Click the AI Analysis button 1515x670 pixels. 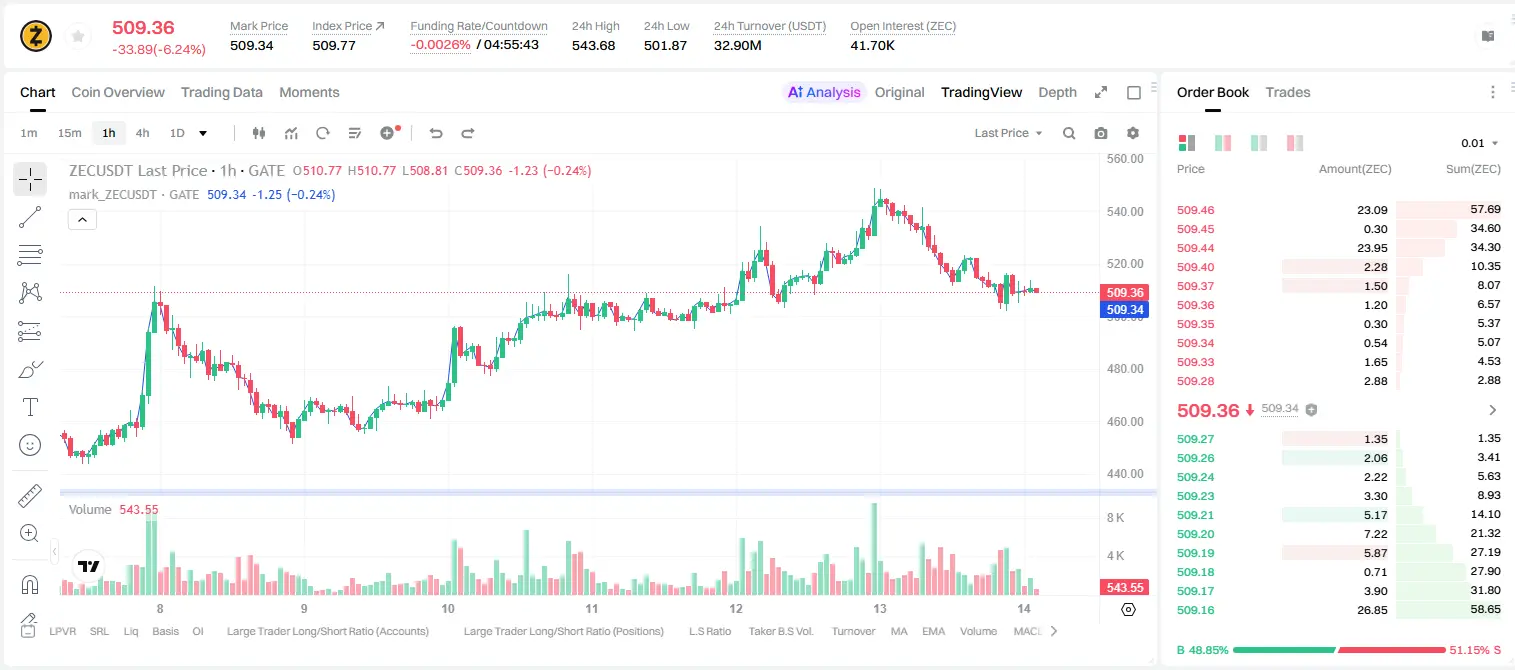[824, 92]
